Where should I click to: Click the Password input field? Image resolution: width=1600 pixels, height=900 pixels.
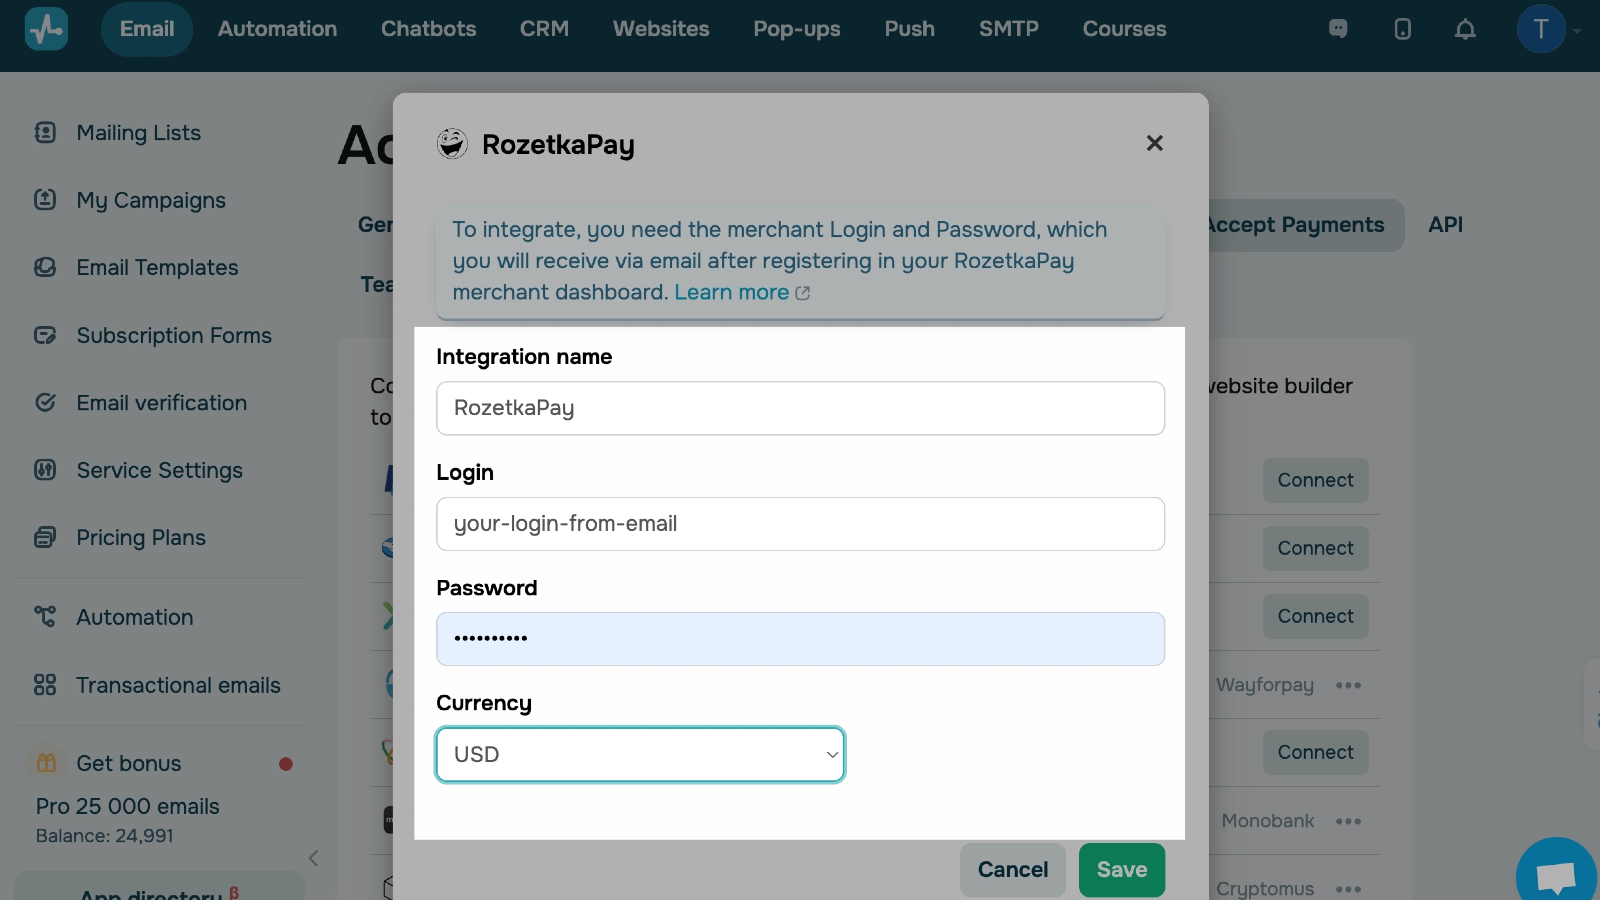point(800,639)
